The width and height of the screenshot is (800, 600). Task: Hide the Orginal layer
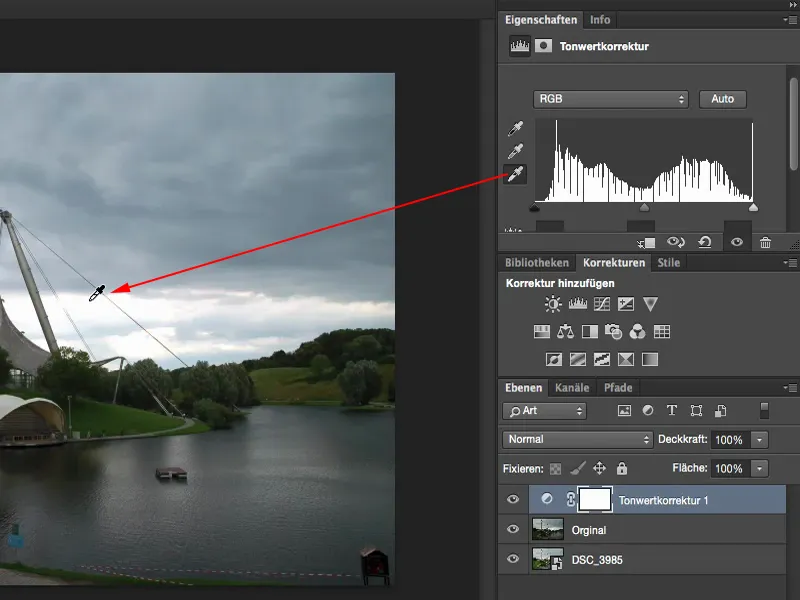[513, 529]
